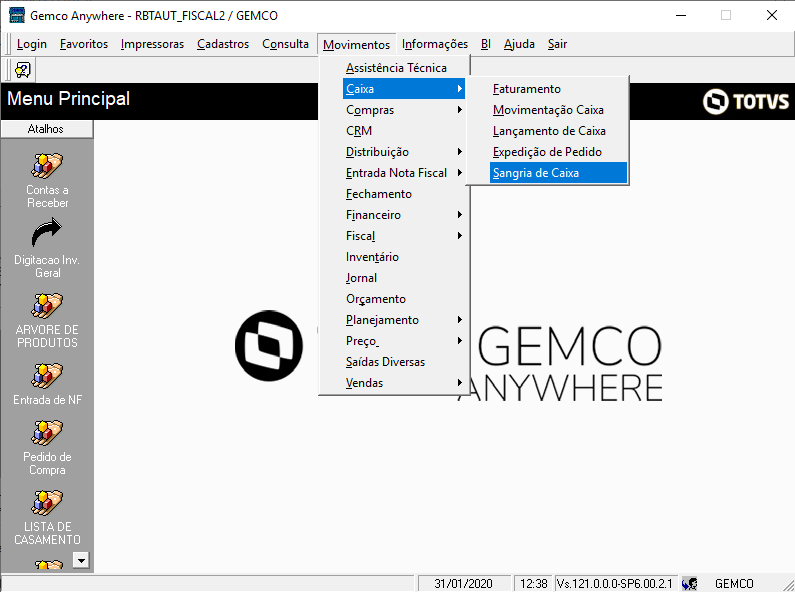Expand the Preço submenu

404,341
